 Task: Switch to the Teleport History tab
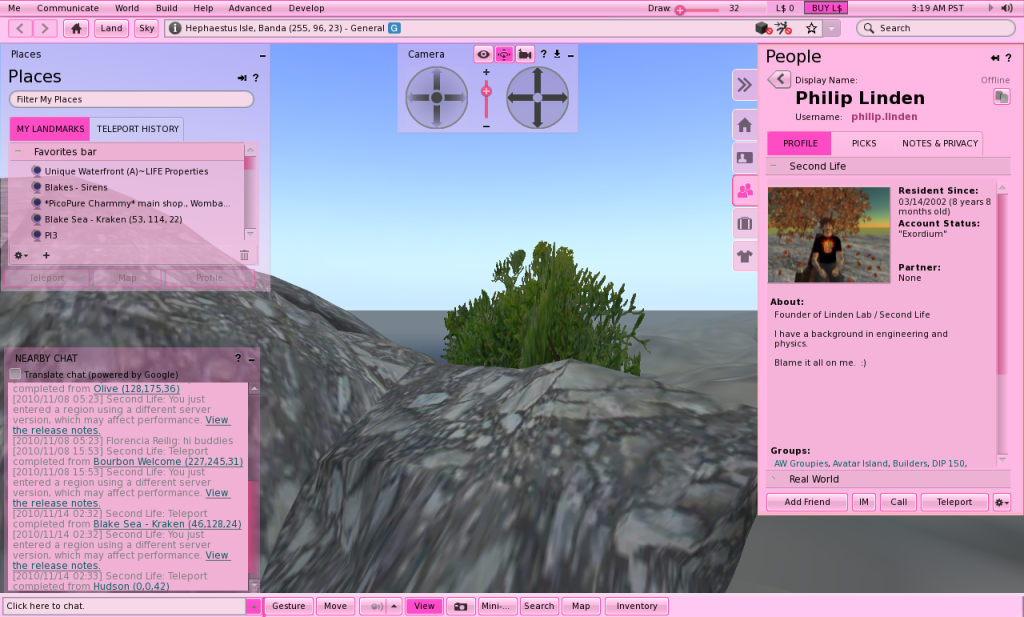coord(137,129)
